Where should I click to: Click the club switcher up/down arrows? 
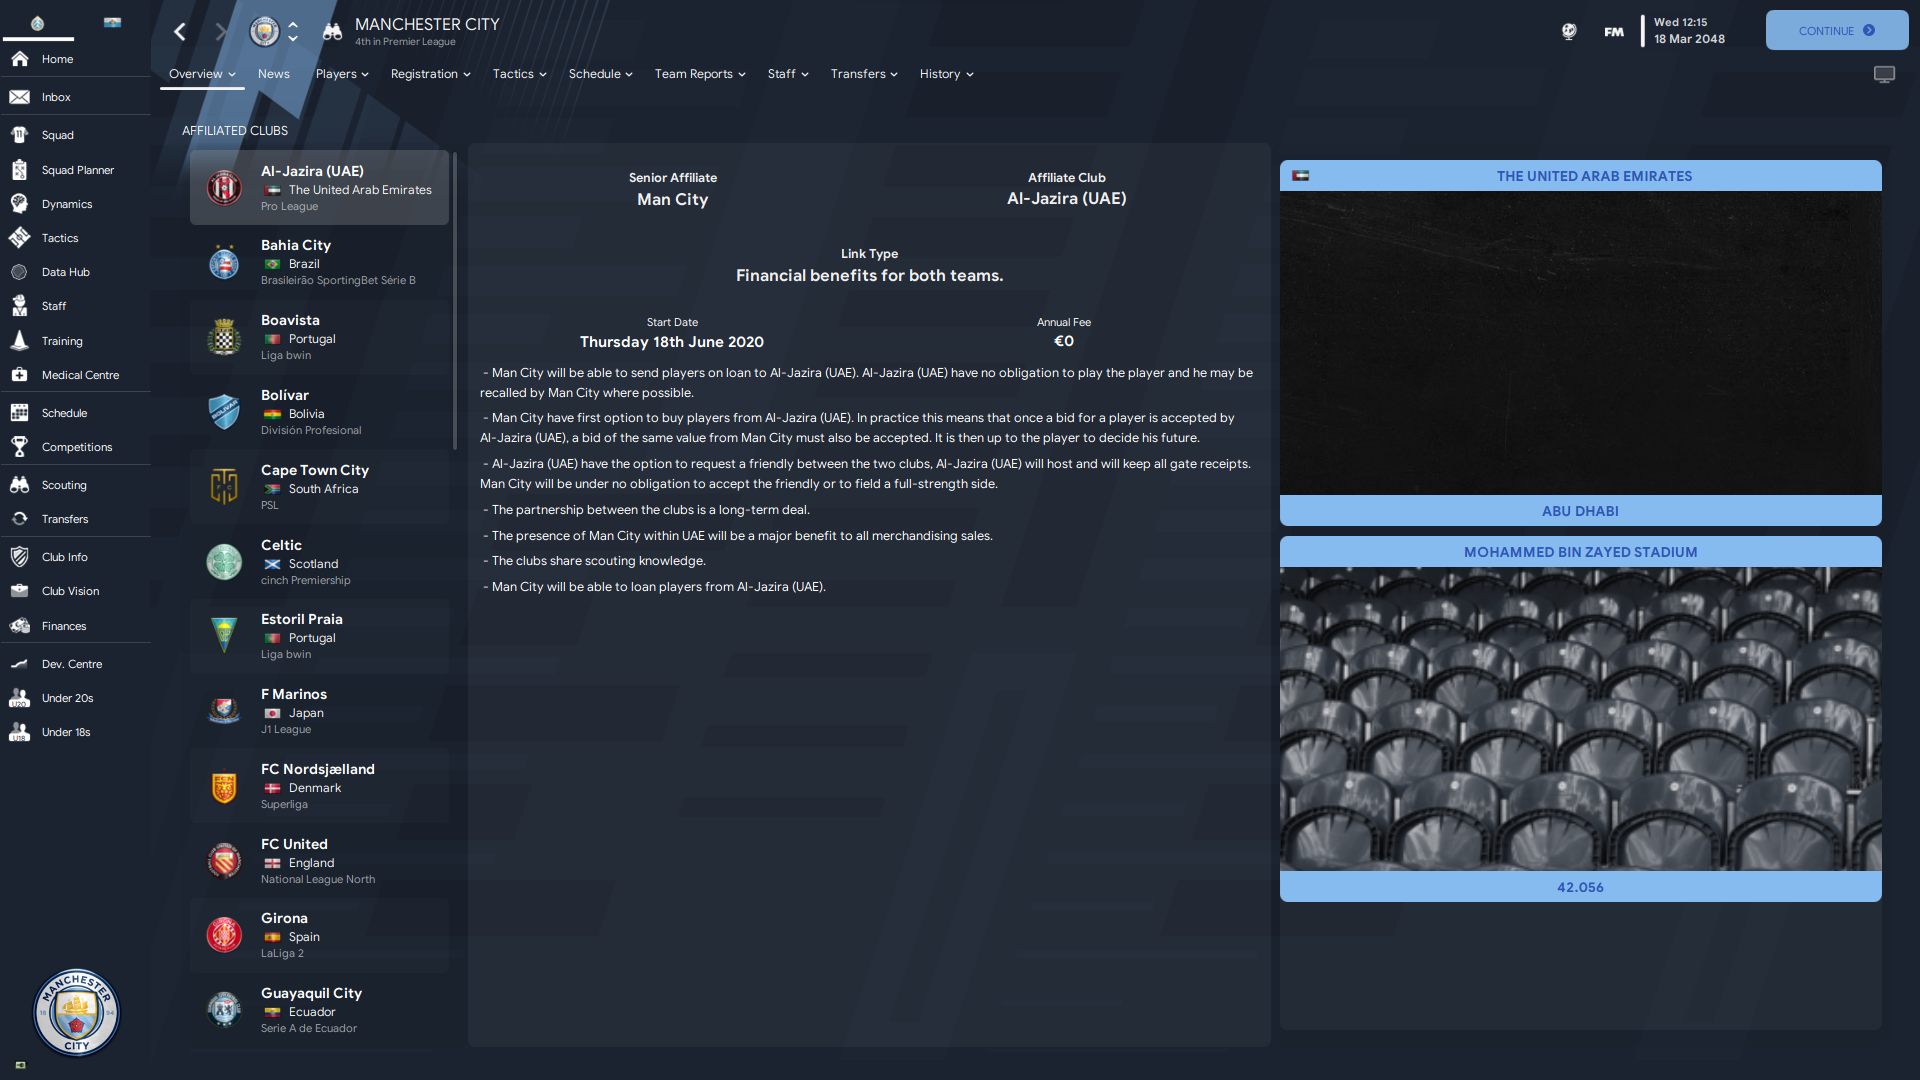pos(293,31)
